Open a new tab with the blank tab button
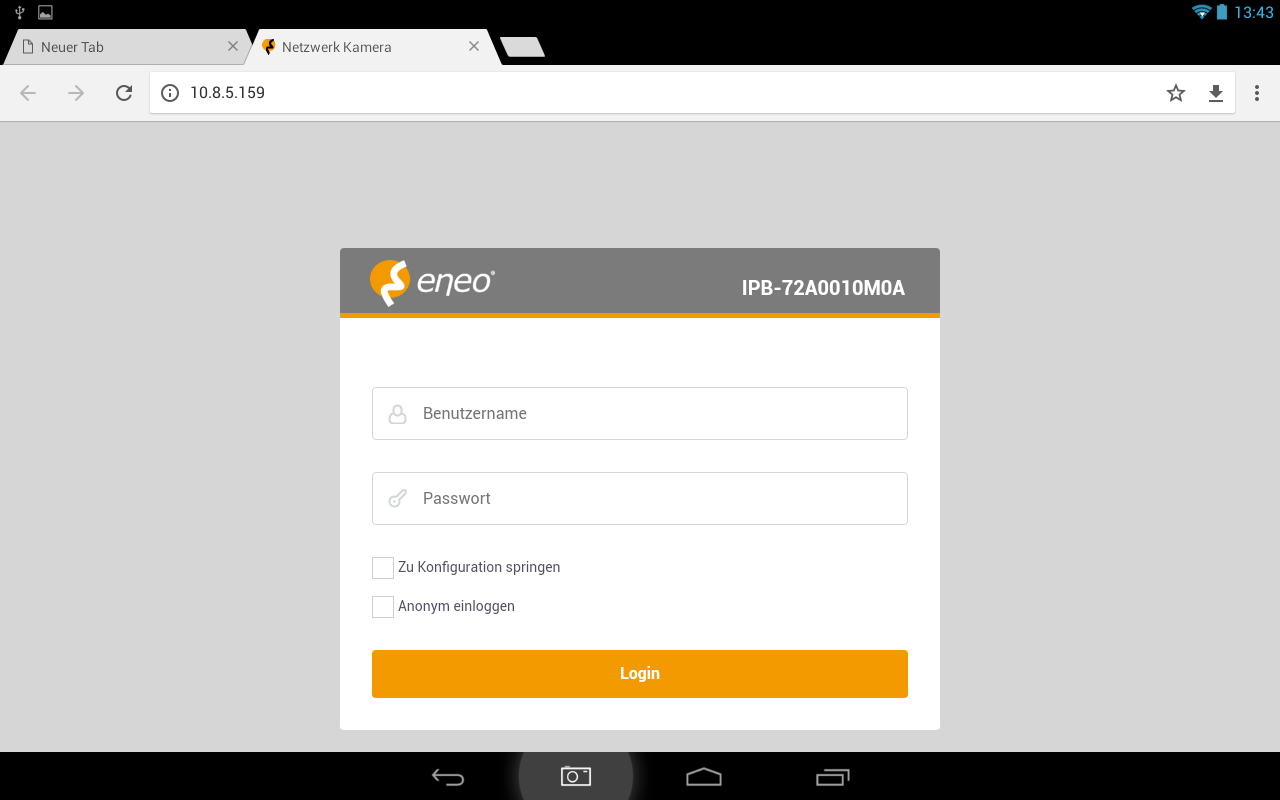The height and width of the screenshot is (800, 1280). coord(522,47)
